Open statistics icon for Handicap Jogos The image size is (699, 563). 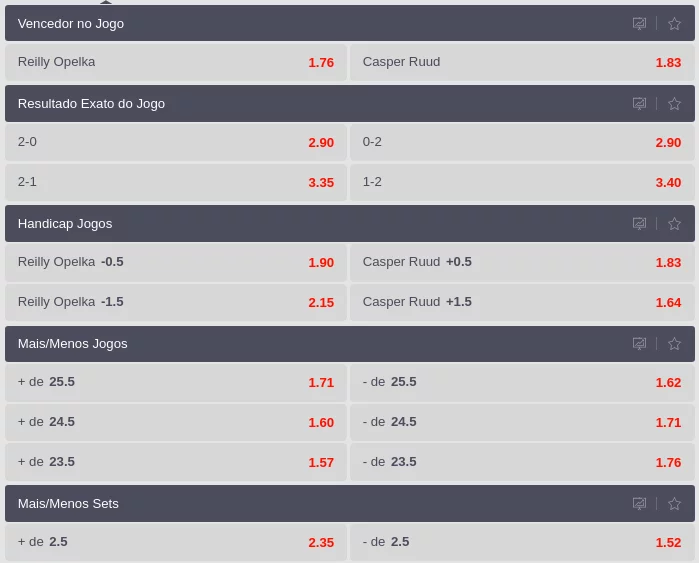point(639,223)
